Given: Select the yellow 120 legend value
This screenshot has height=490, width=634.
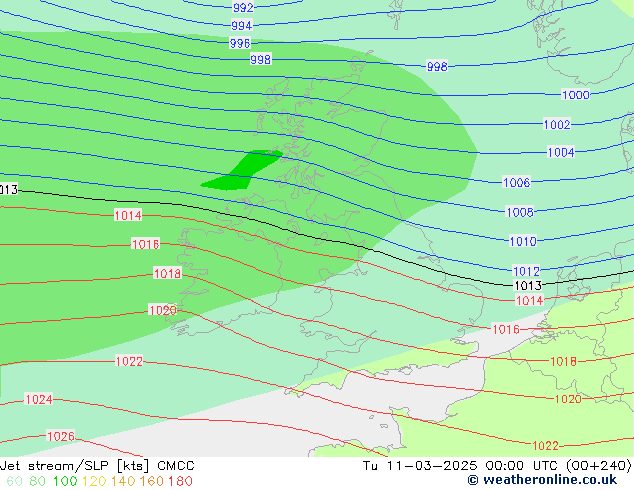Looking at the screenshot, I should point(94,481).
